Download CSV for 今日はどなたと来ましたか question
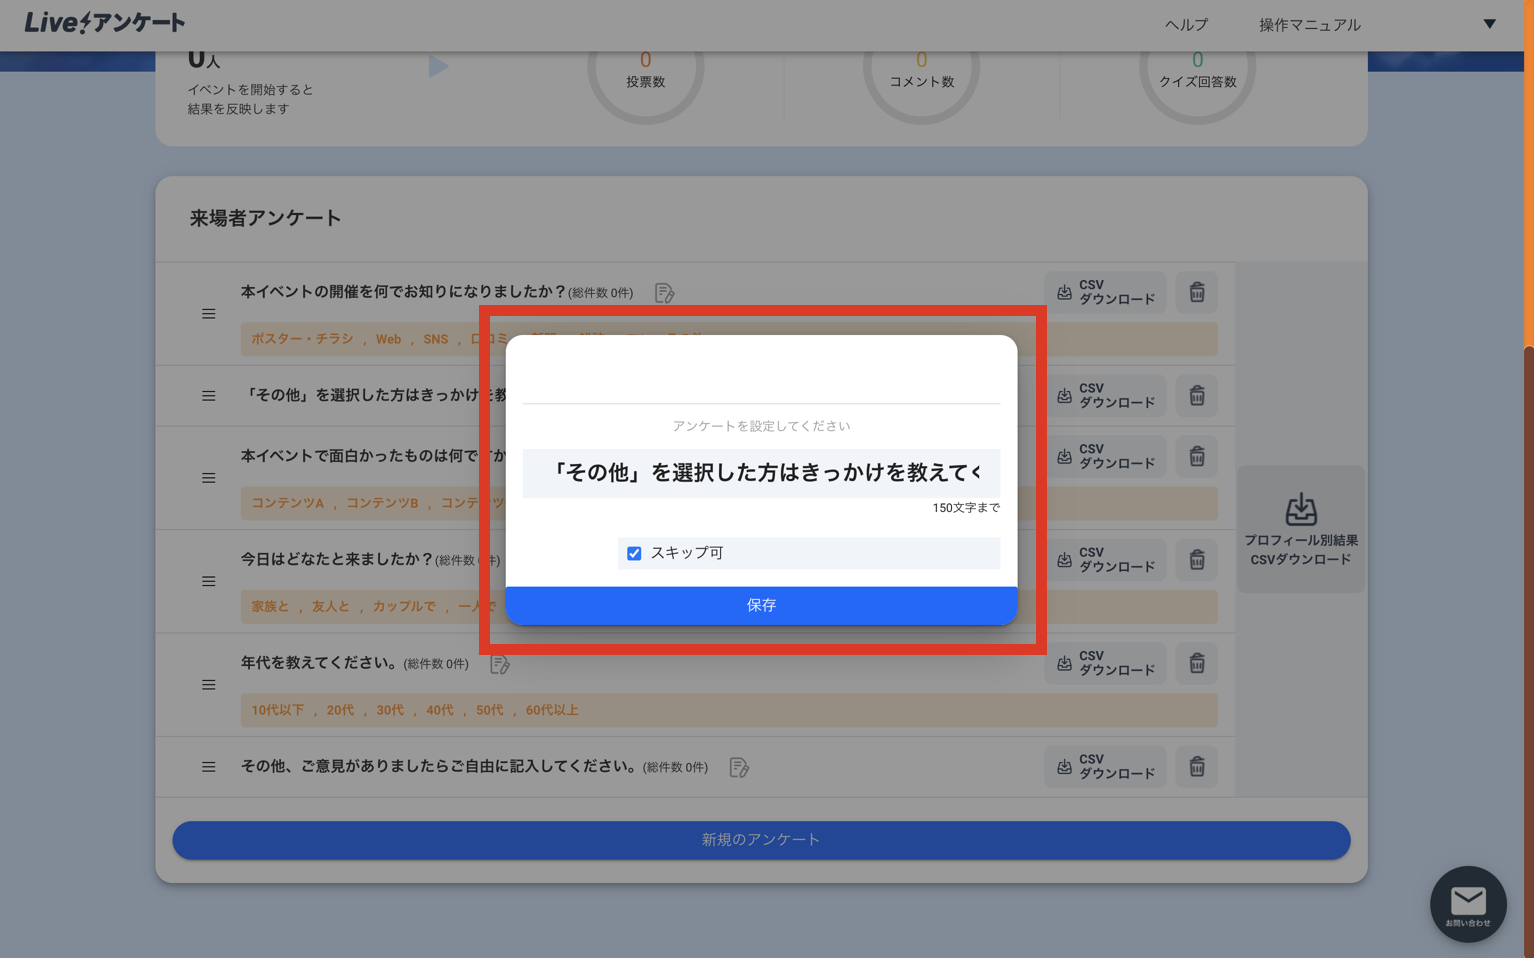 point(1105,560)
